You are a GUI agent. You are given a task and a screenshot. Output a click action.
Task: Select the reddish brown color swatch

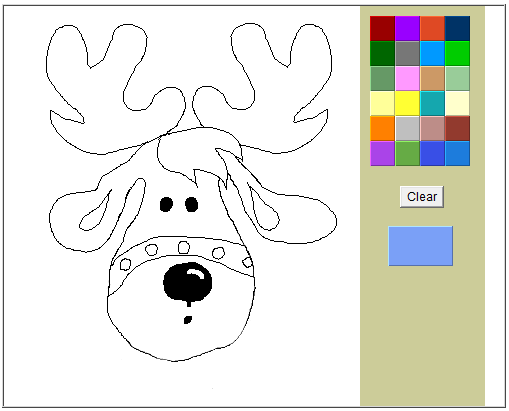[457, 128]
